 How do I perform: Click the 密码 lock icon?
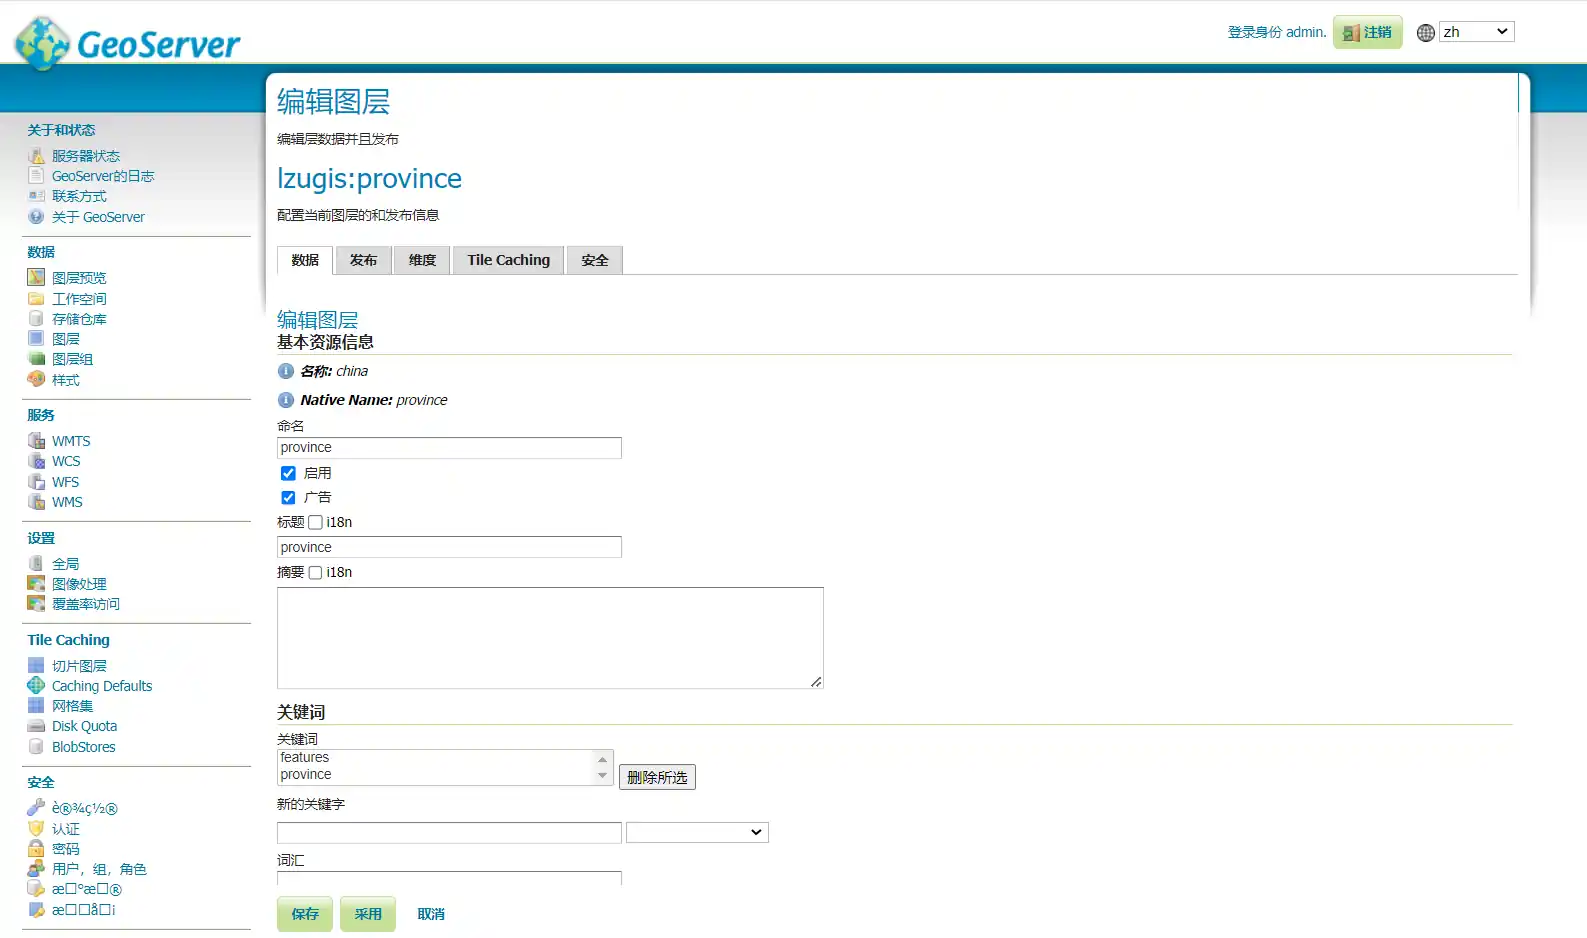tap(36, 849)
